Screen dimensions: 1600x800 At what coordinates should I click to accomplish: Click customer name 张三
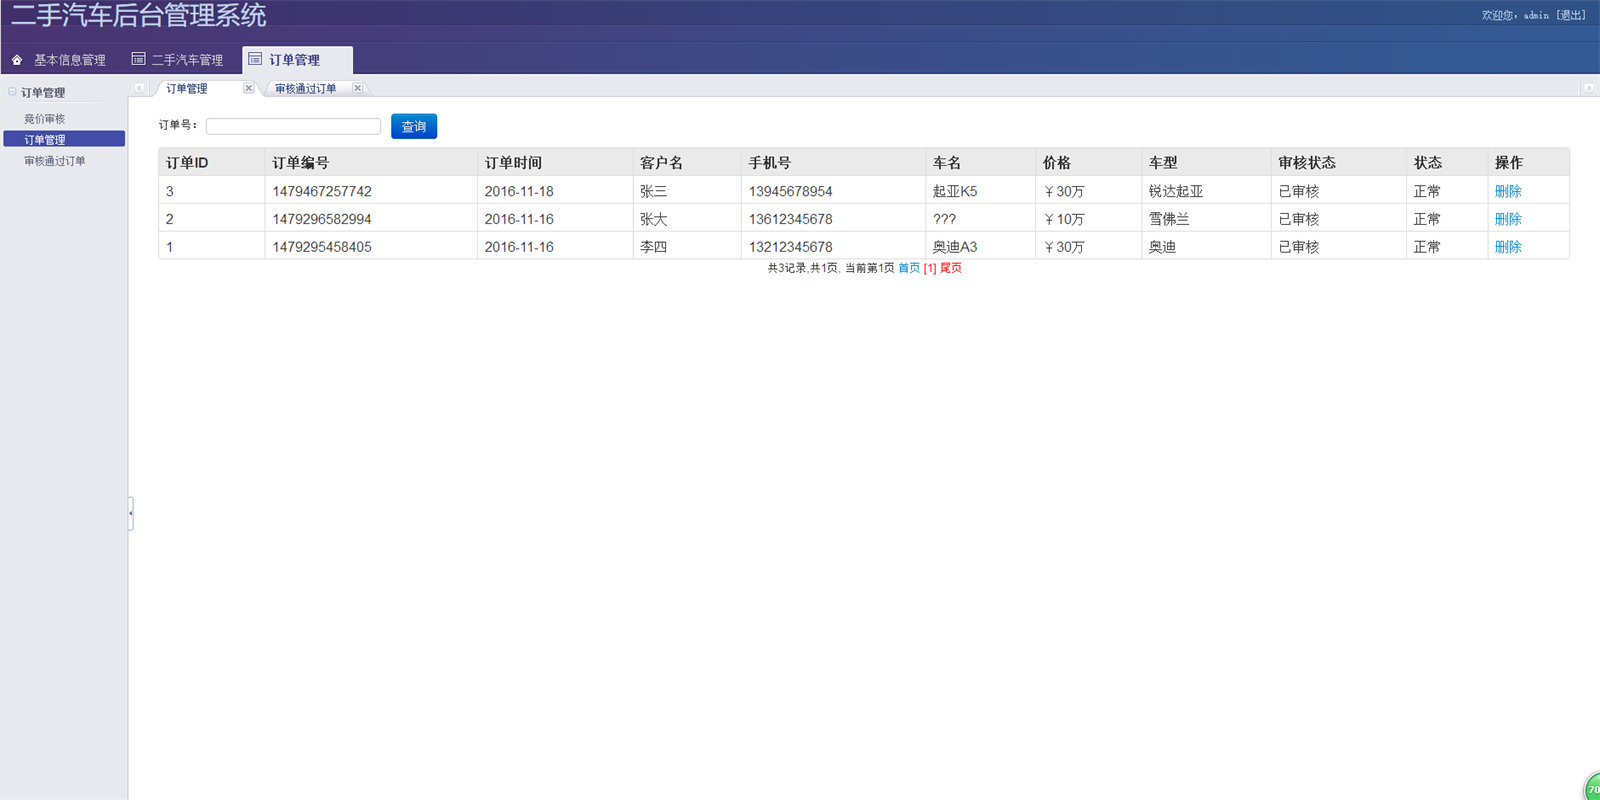(653, 191)
